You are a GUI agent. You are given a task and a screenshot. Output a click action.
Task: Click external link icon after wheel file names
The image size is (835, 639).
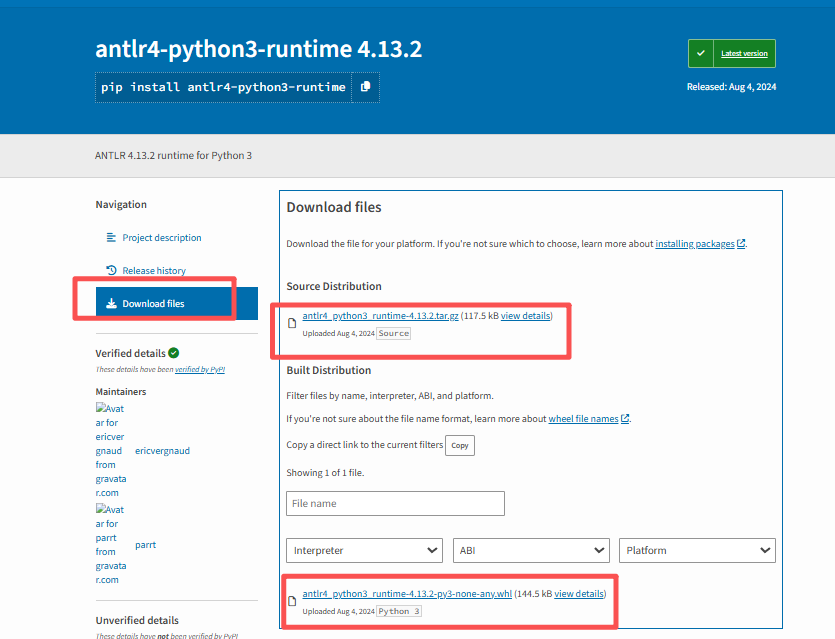point(625,419)
